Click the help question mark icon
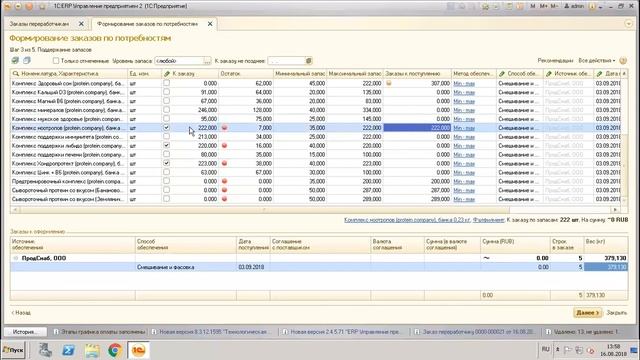Image resolution: width=640 pixels, height=360 pixels. coord(623,61)
